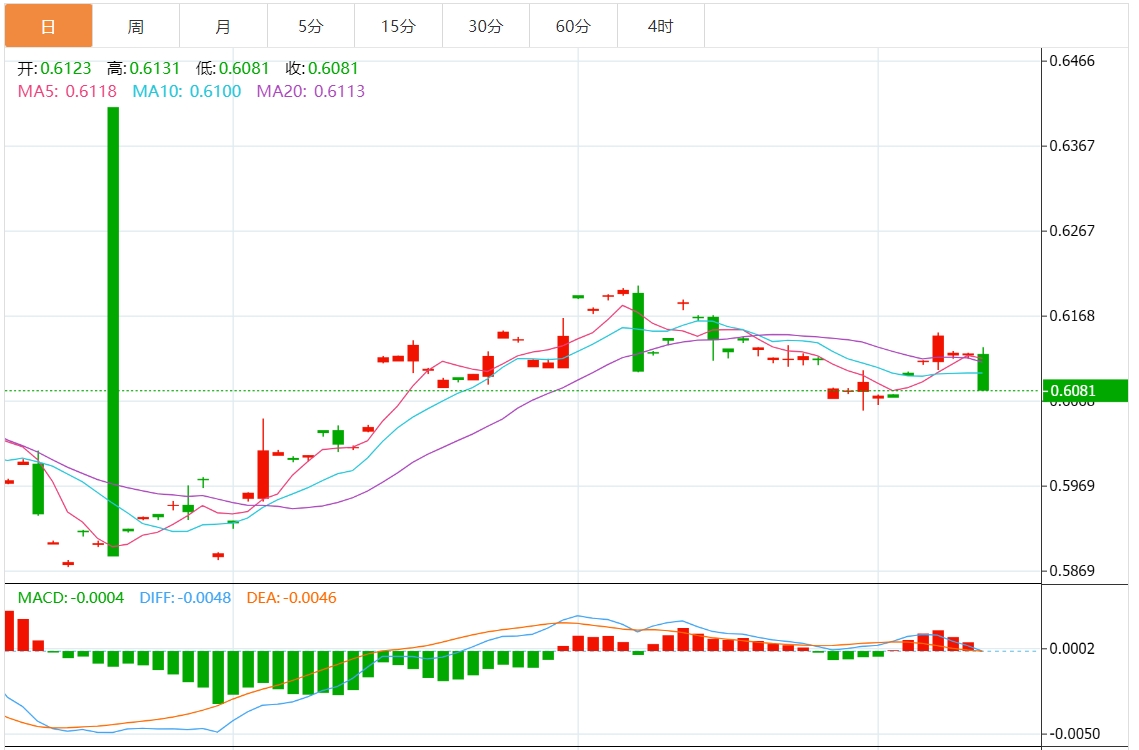The width and height of the screenshot is (1139, 750).
Task: Open the 60分 interval tab
Action: [x=573, y=26]
